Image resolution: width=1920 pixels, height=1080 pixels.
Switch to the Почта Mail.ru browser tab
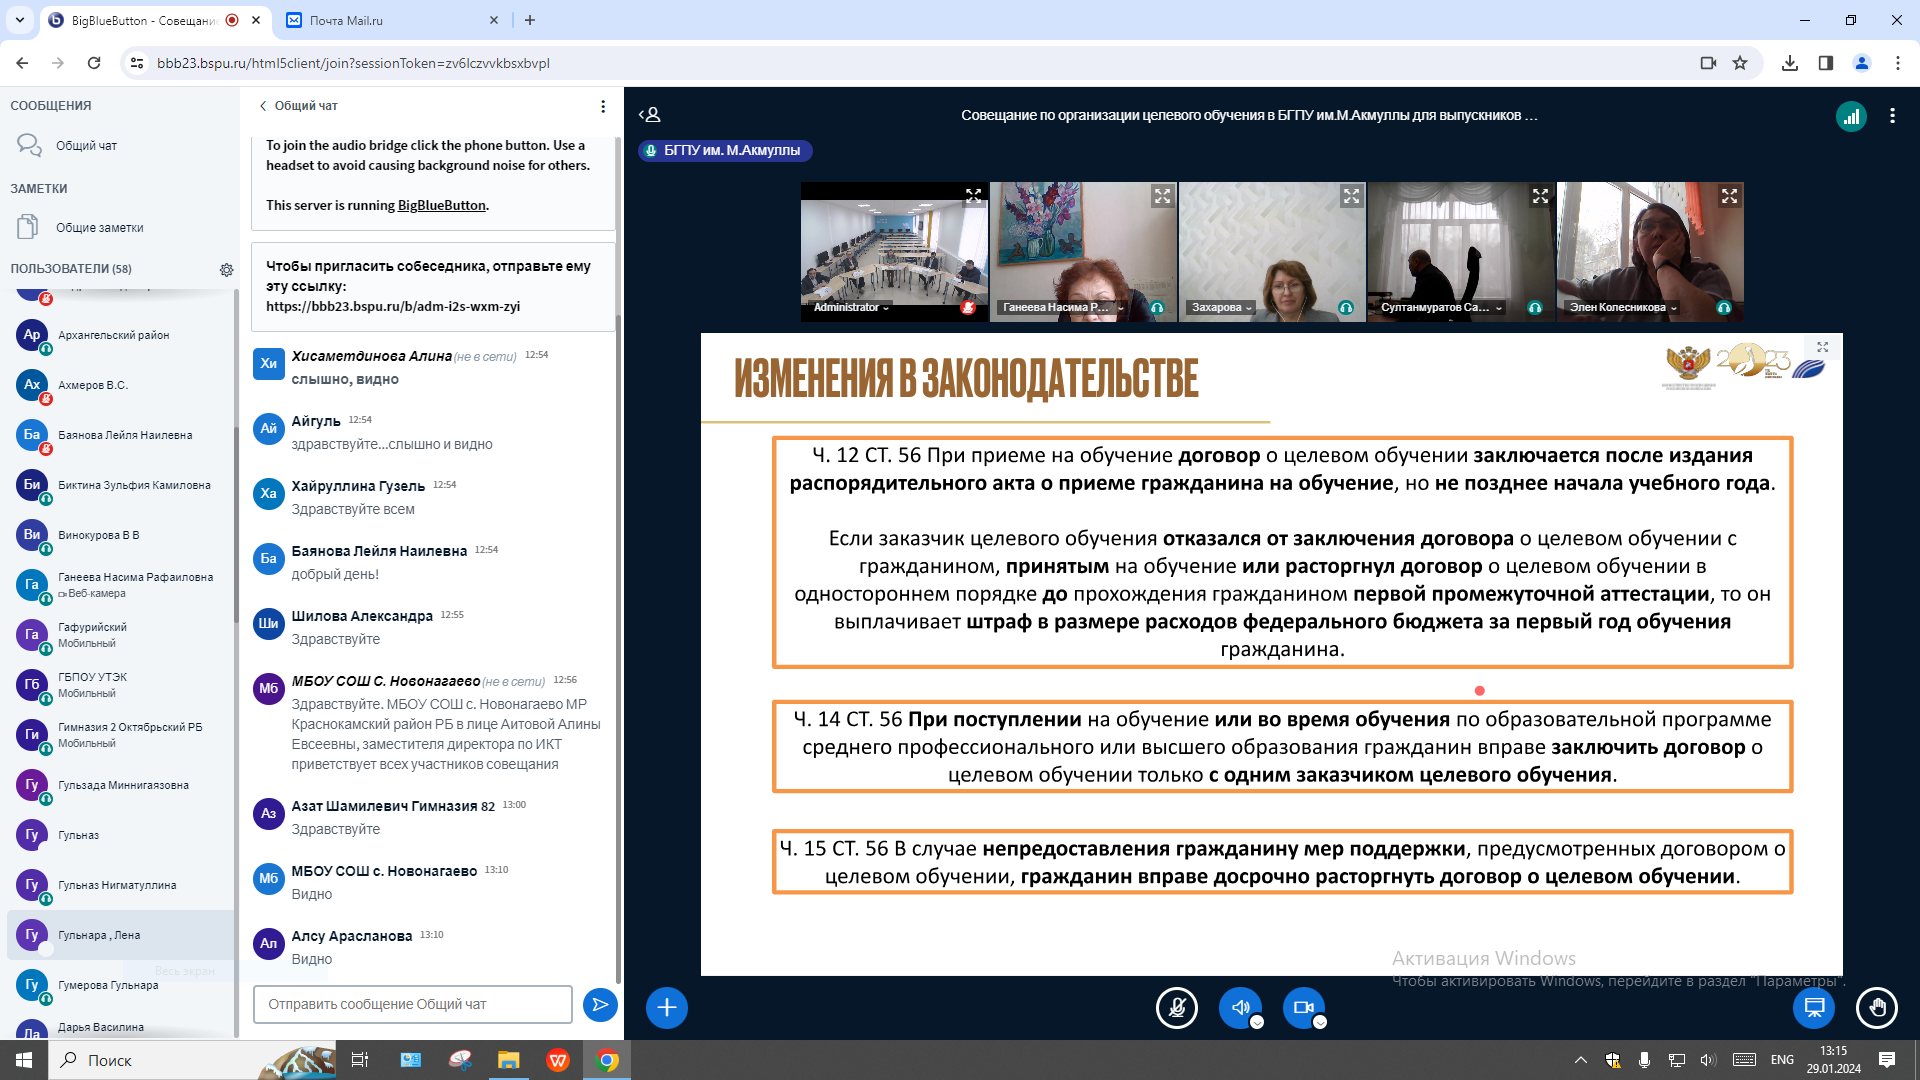[x=346, y=20]
